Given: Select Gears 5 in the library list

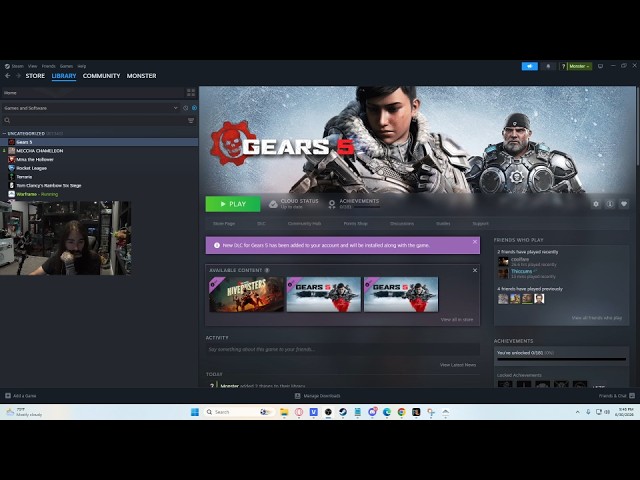Looking at the screenshot, I should 99,142.
